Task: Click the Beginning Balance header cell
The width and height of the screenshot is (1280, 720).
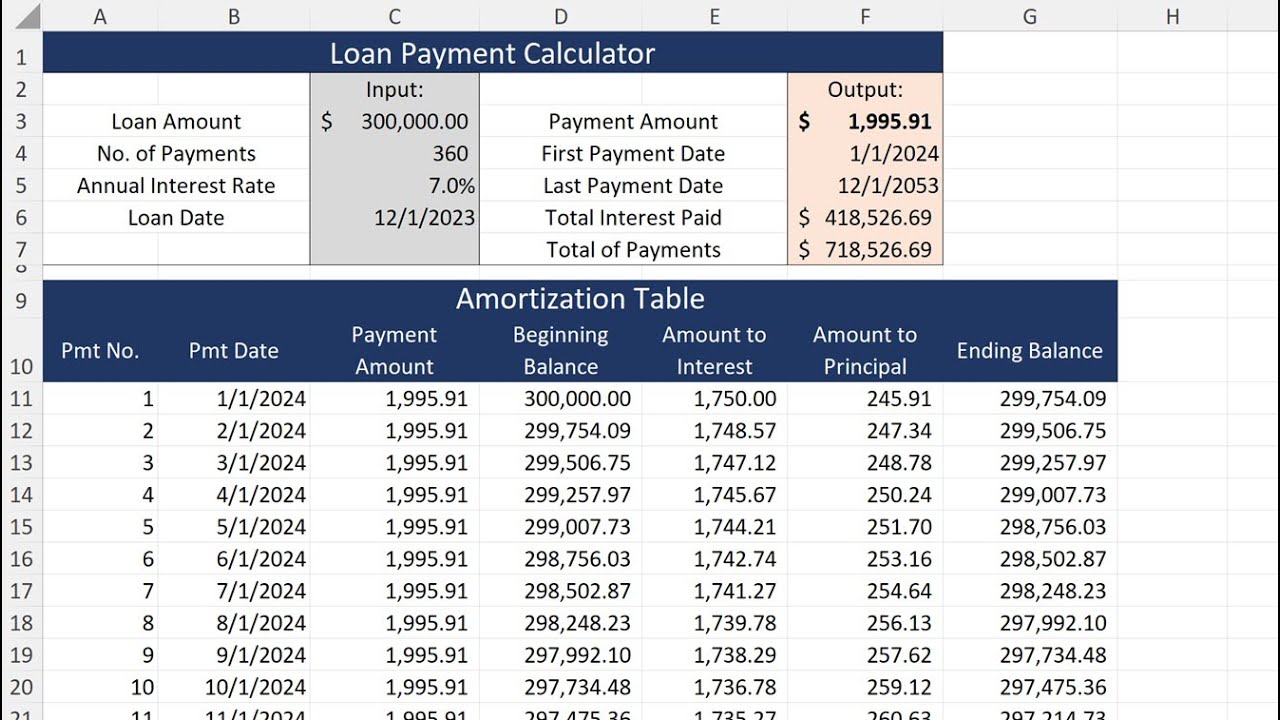Action: tap(561, 350)
